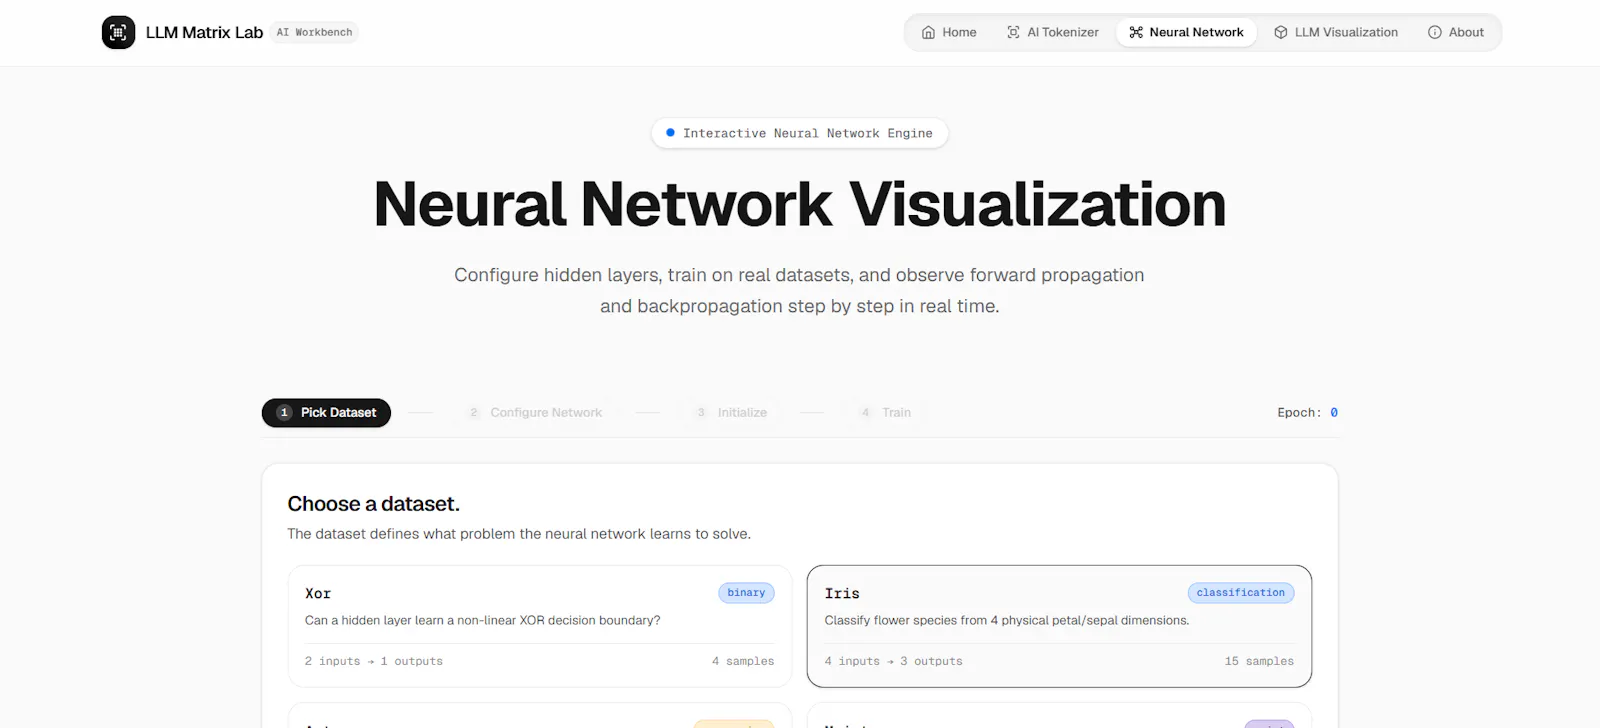Click the Neural Network Visualization heading
1600x728 pixels.
(x=799, y=204)
